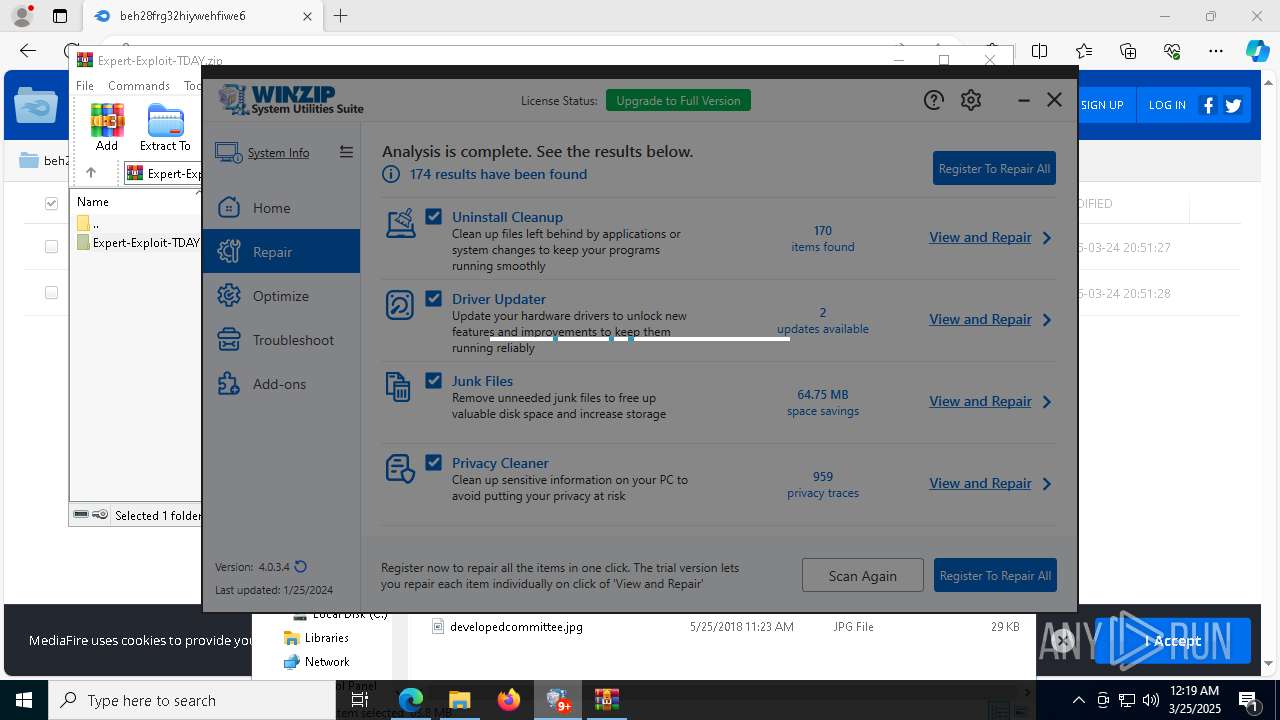Click WinRAR Add toolbar icon
The image size is (1280, 720).
(x=107, y=127)
